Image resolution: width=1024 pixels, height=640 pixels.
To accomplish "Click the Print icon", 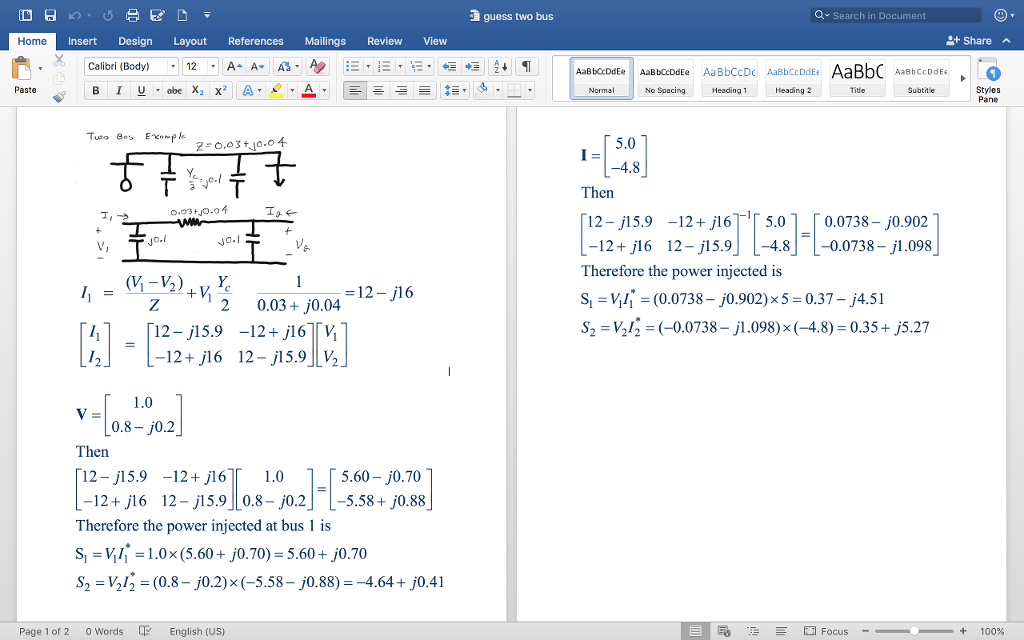I will click(x=134, y=16).
